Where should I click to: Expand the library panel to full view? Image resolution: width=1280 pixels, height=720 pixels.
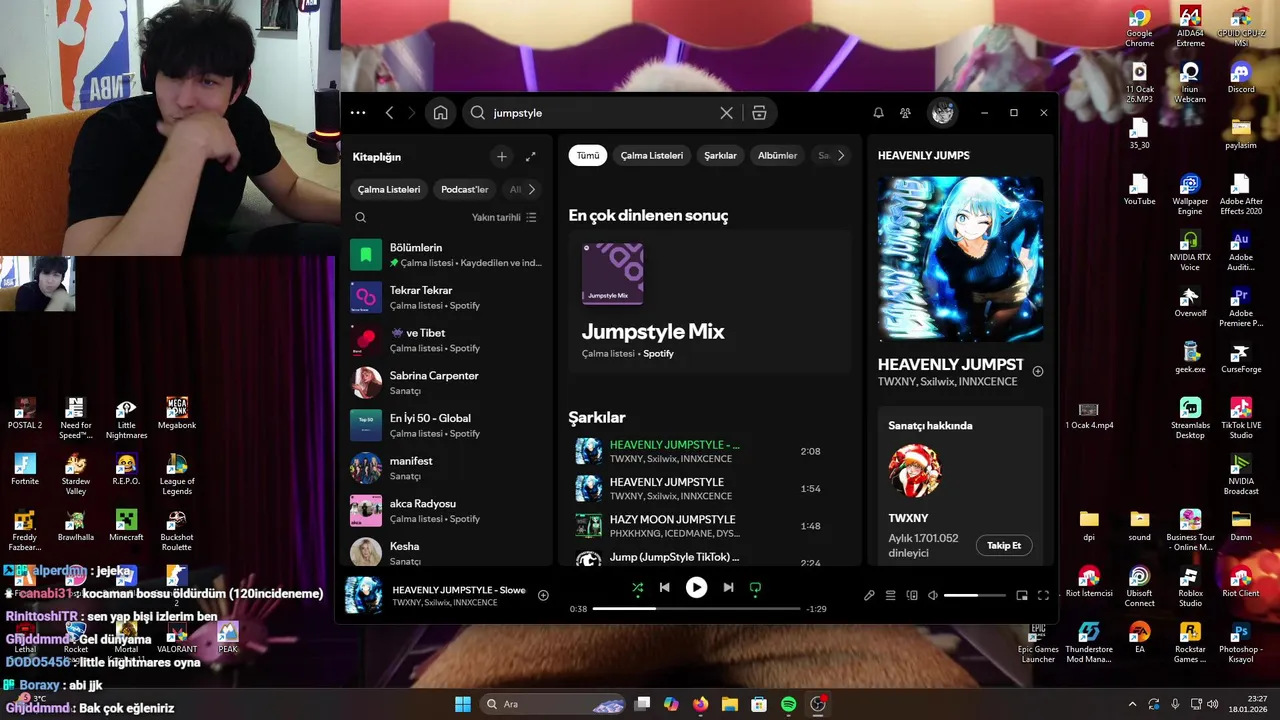point(530,156)
